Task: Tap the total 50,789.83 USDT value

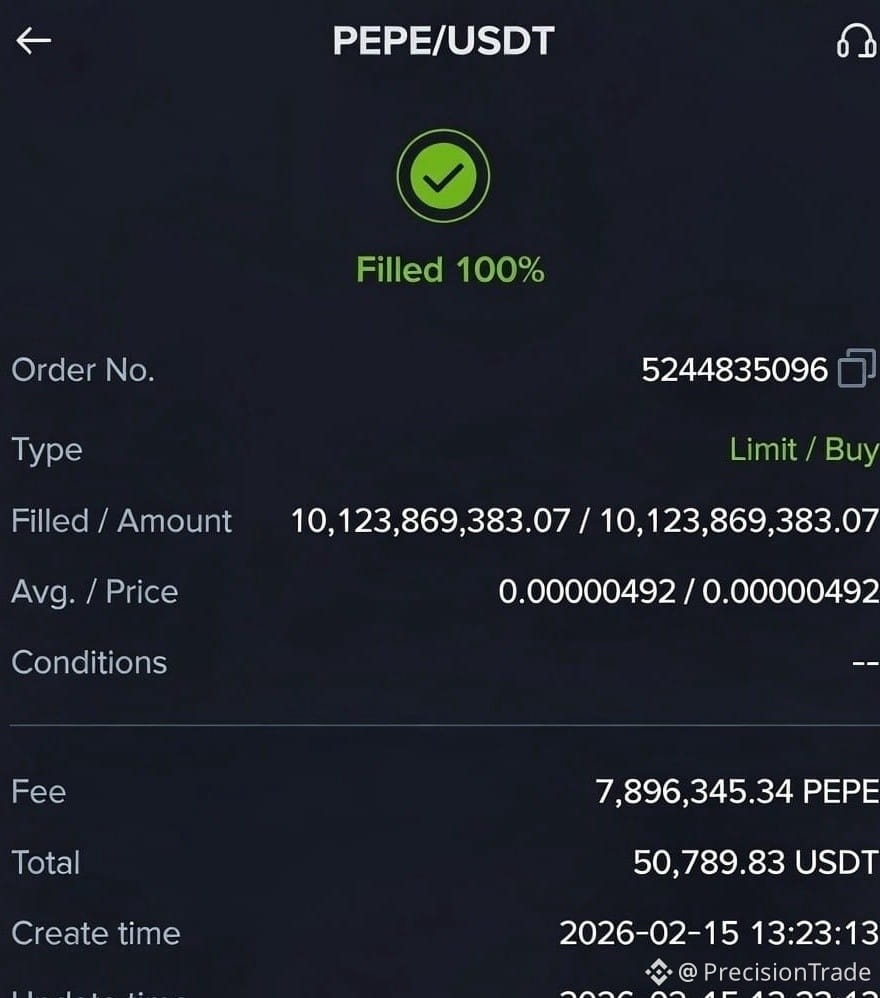Action: point(756,862)
